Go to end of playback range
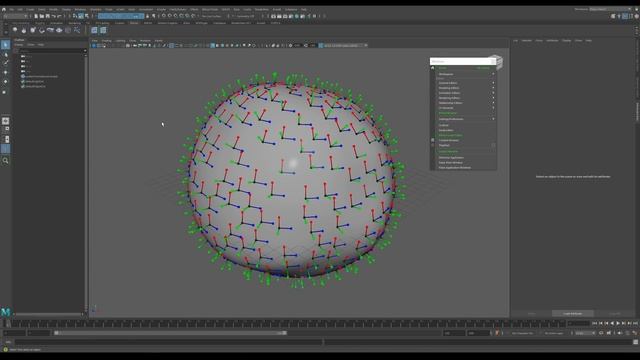The image size is (640, 360). (635, 323)
